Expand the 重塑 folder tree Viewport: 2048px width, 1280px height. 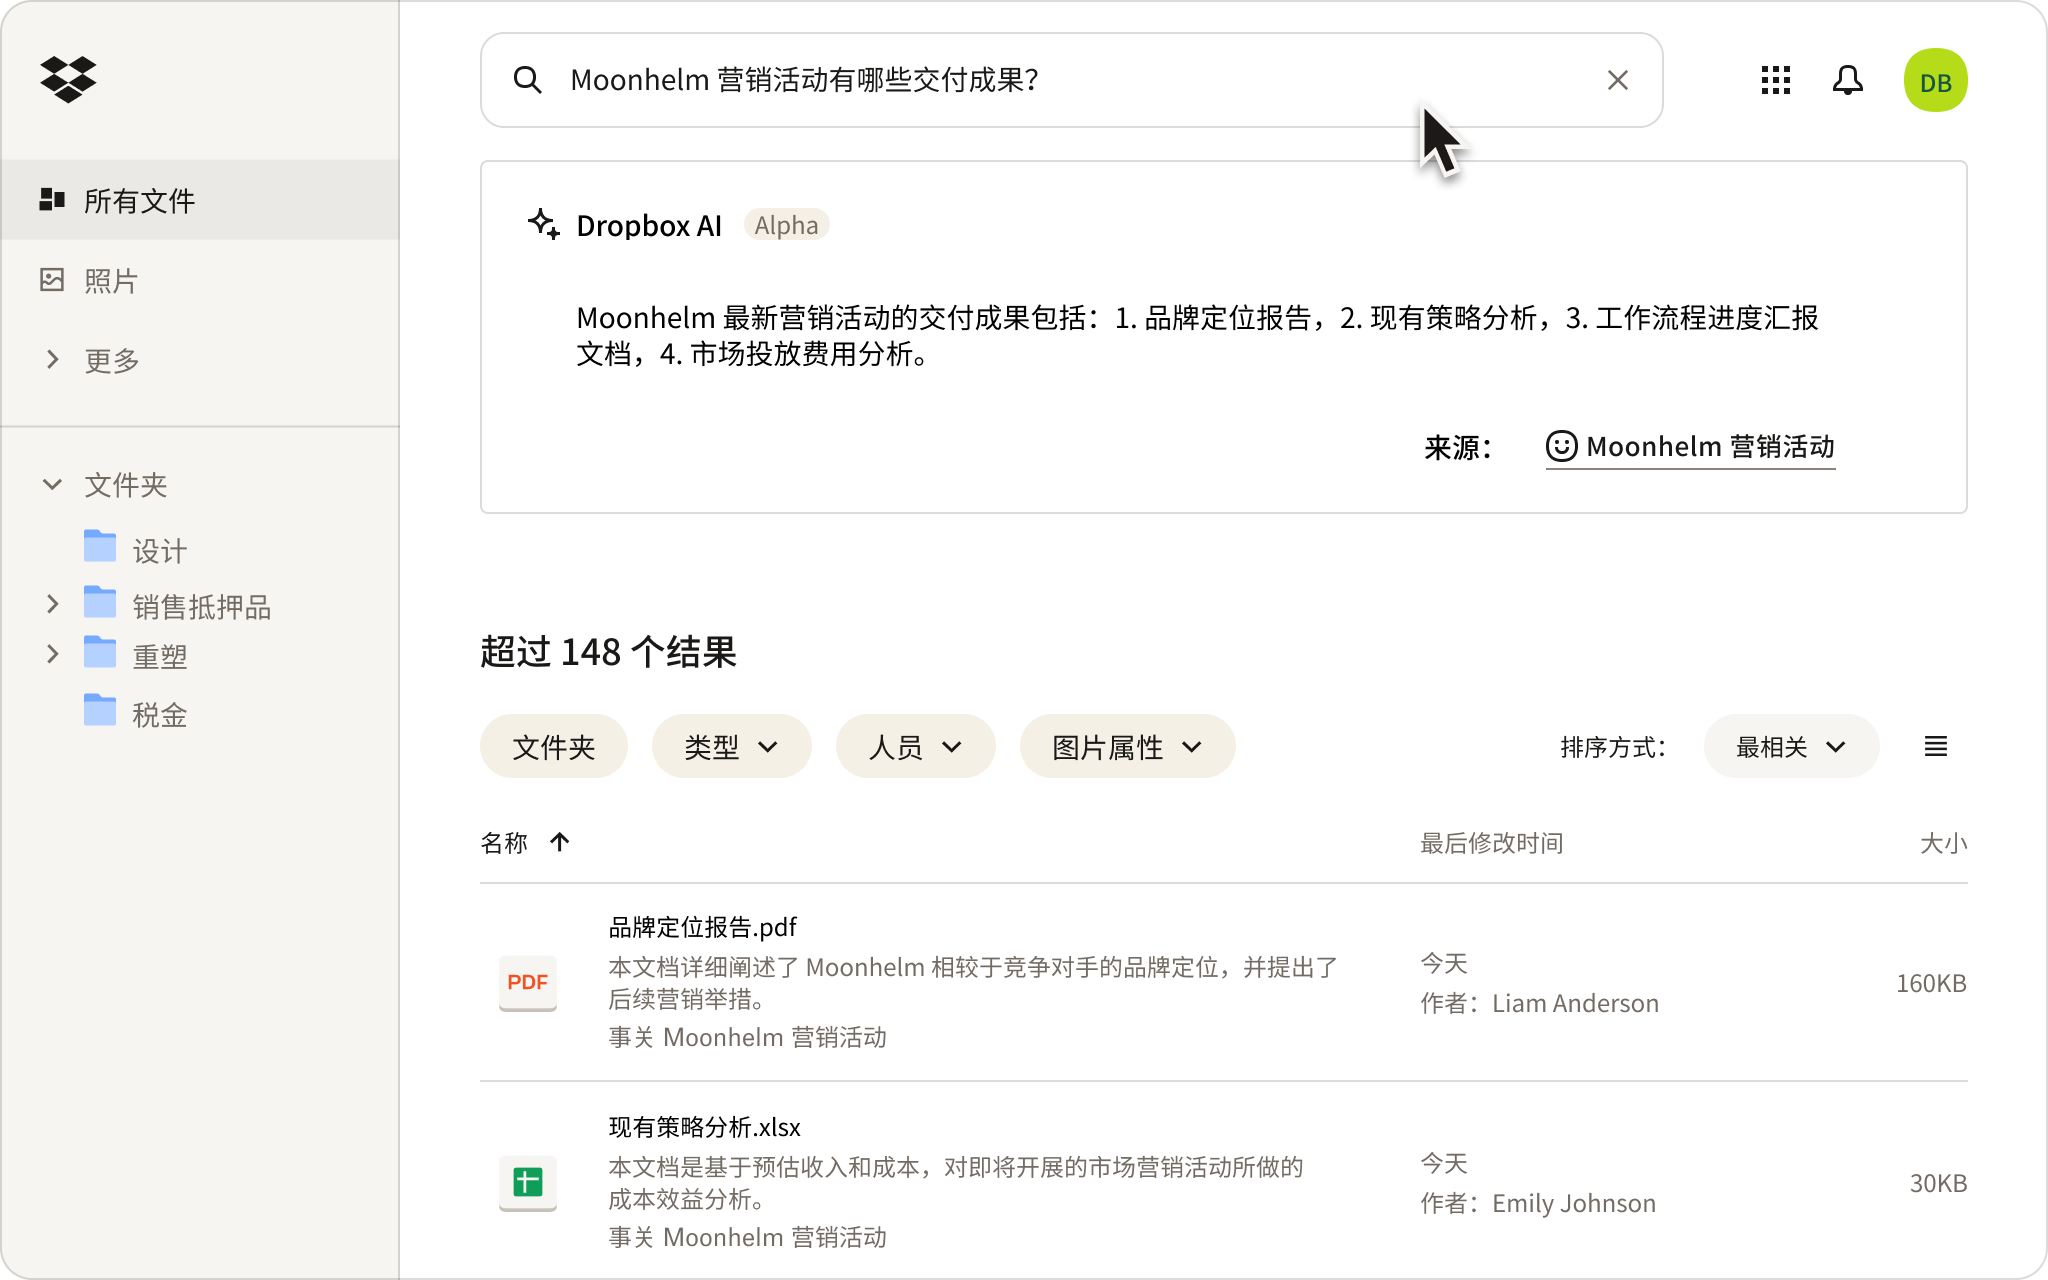[52, 654]
